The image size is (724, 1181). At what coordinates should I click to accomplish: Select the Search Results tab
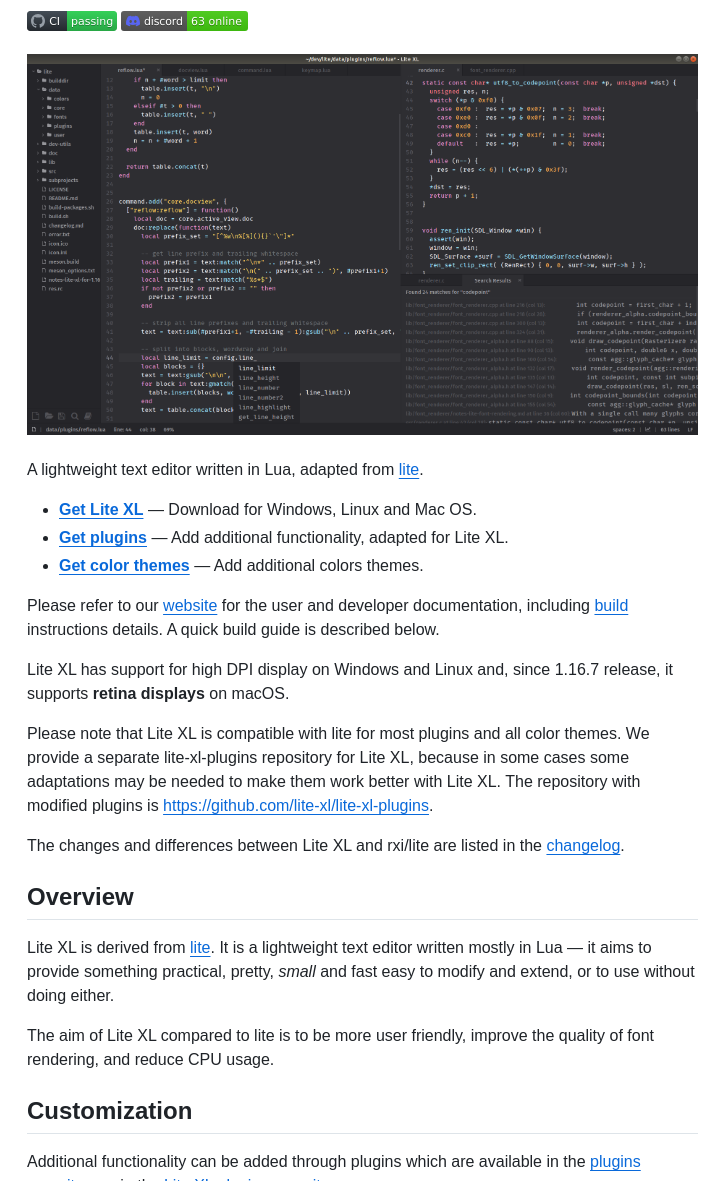(x=492, y=281)
